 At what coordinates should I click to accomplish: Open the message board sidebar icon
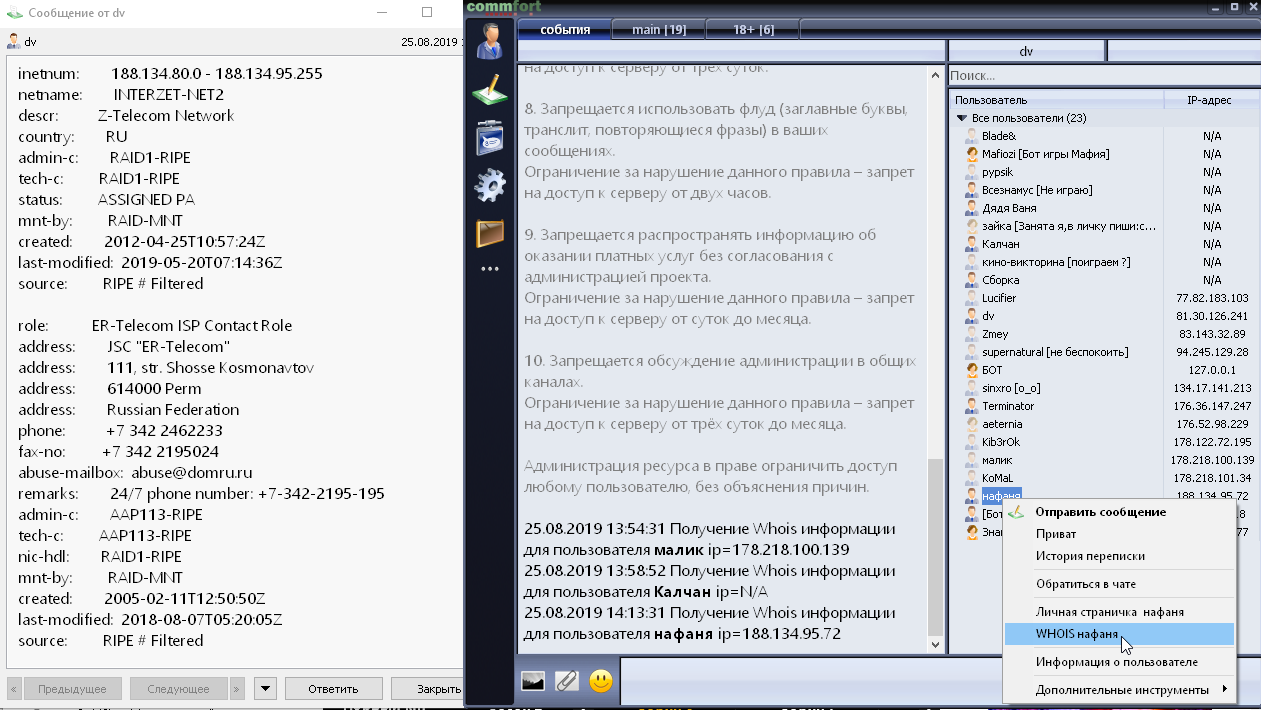(x=490, y=138)
